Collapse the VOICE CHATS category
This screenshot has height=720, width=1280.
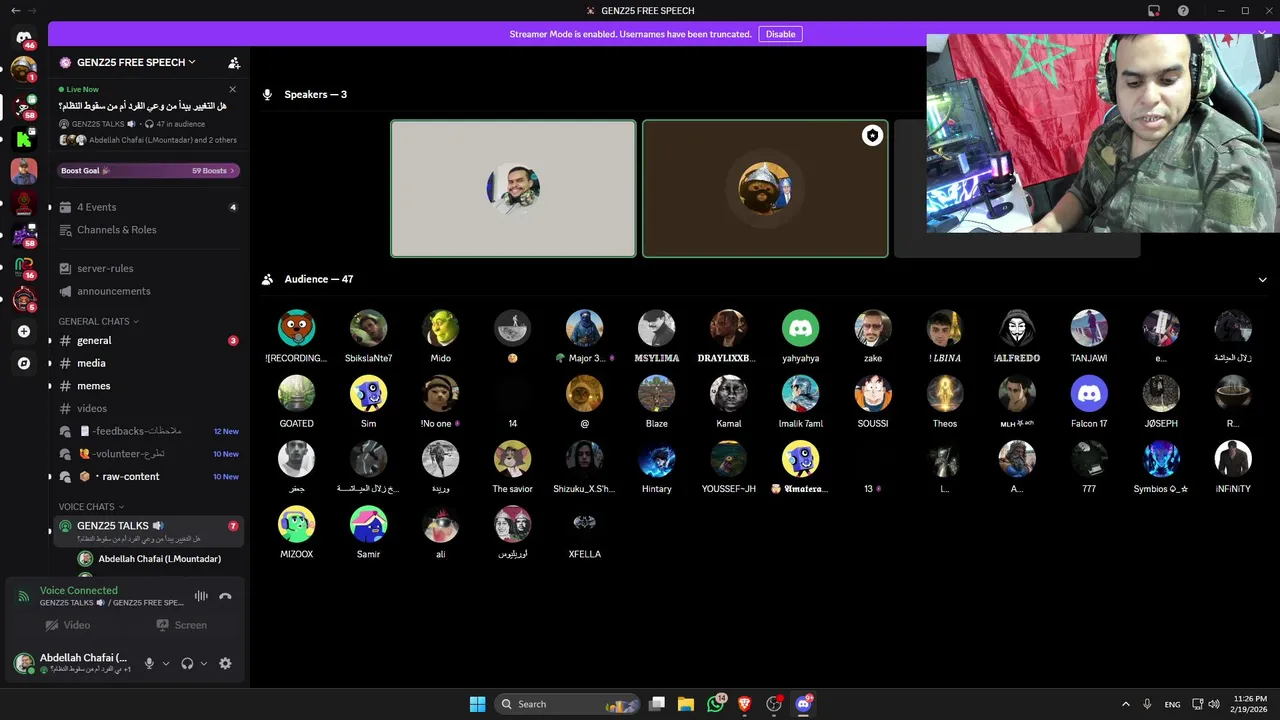91,507
